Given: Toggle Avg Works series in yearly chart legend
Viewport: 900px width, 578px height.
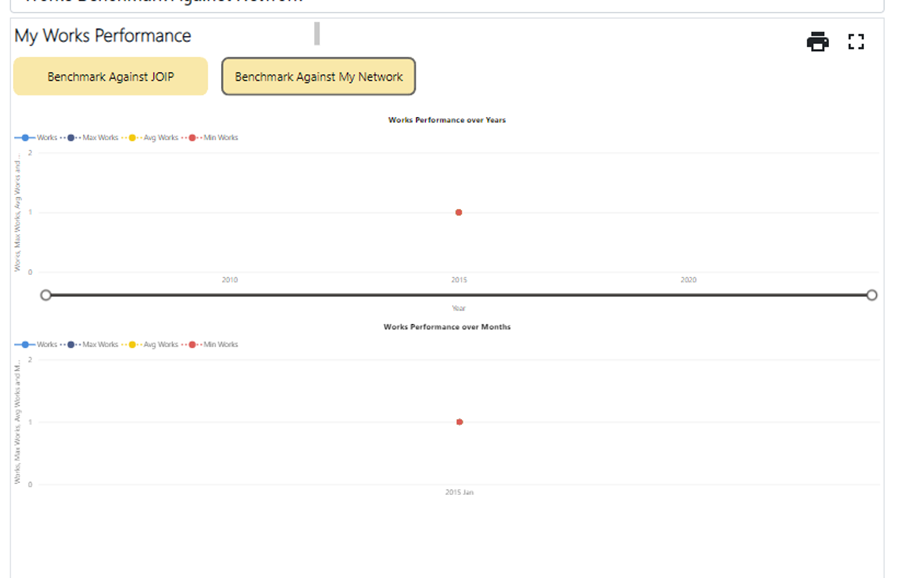Looking at the screenshot, I should 155,137.
